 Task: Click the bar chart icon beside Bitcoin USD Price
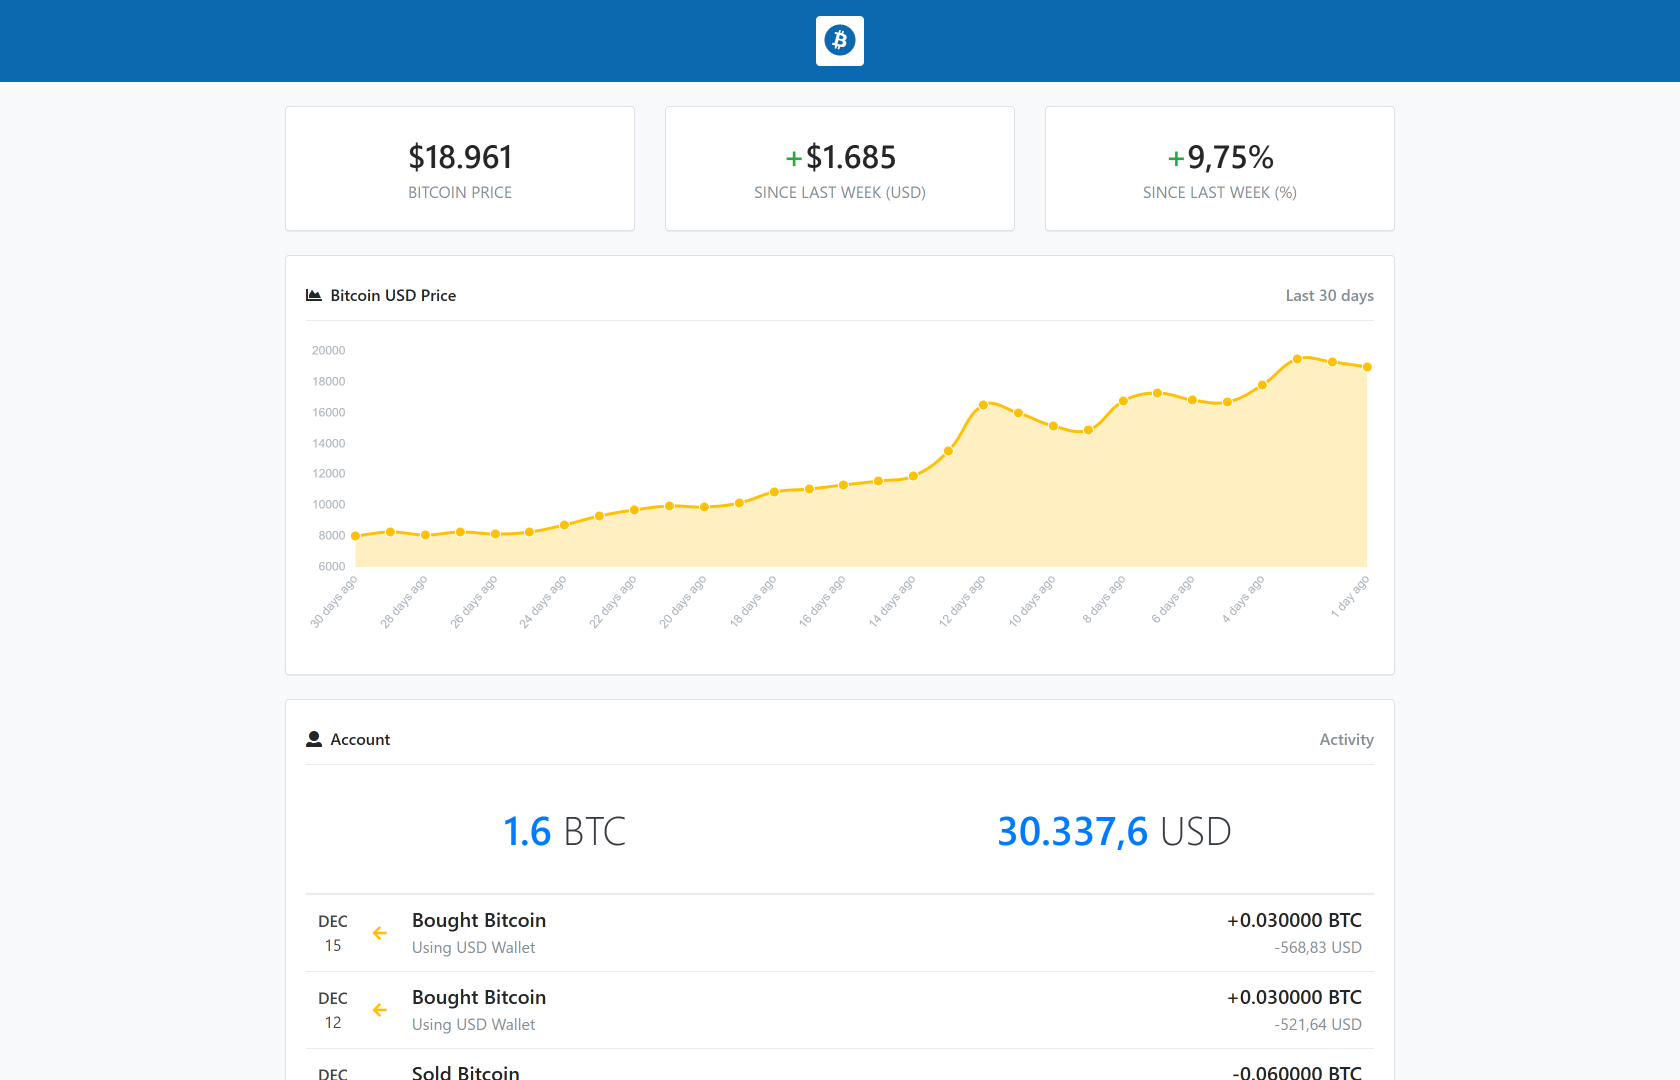[313, 294]
